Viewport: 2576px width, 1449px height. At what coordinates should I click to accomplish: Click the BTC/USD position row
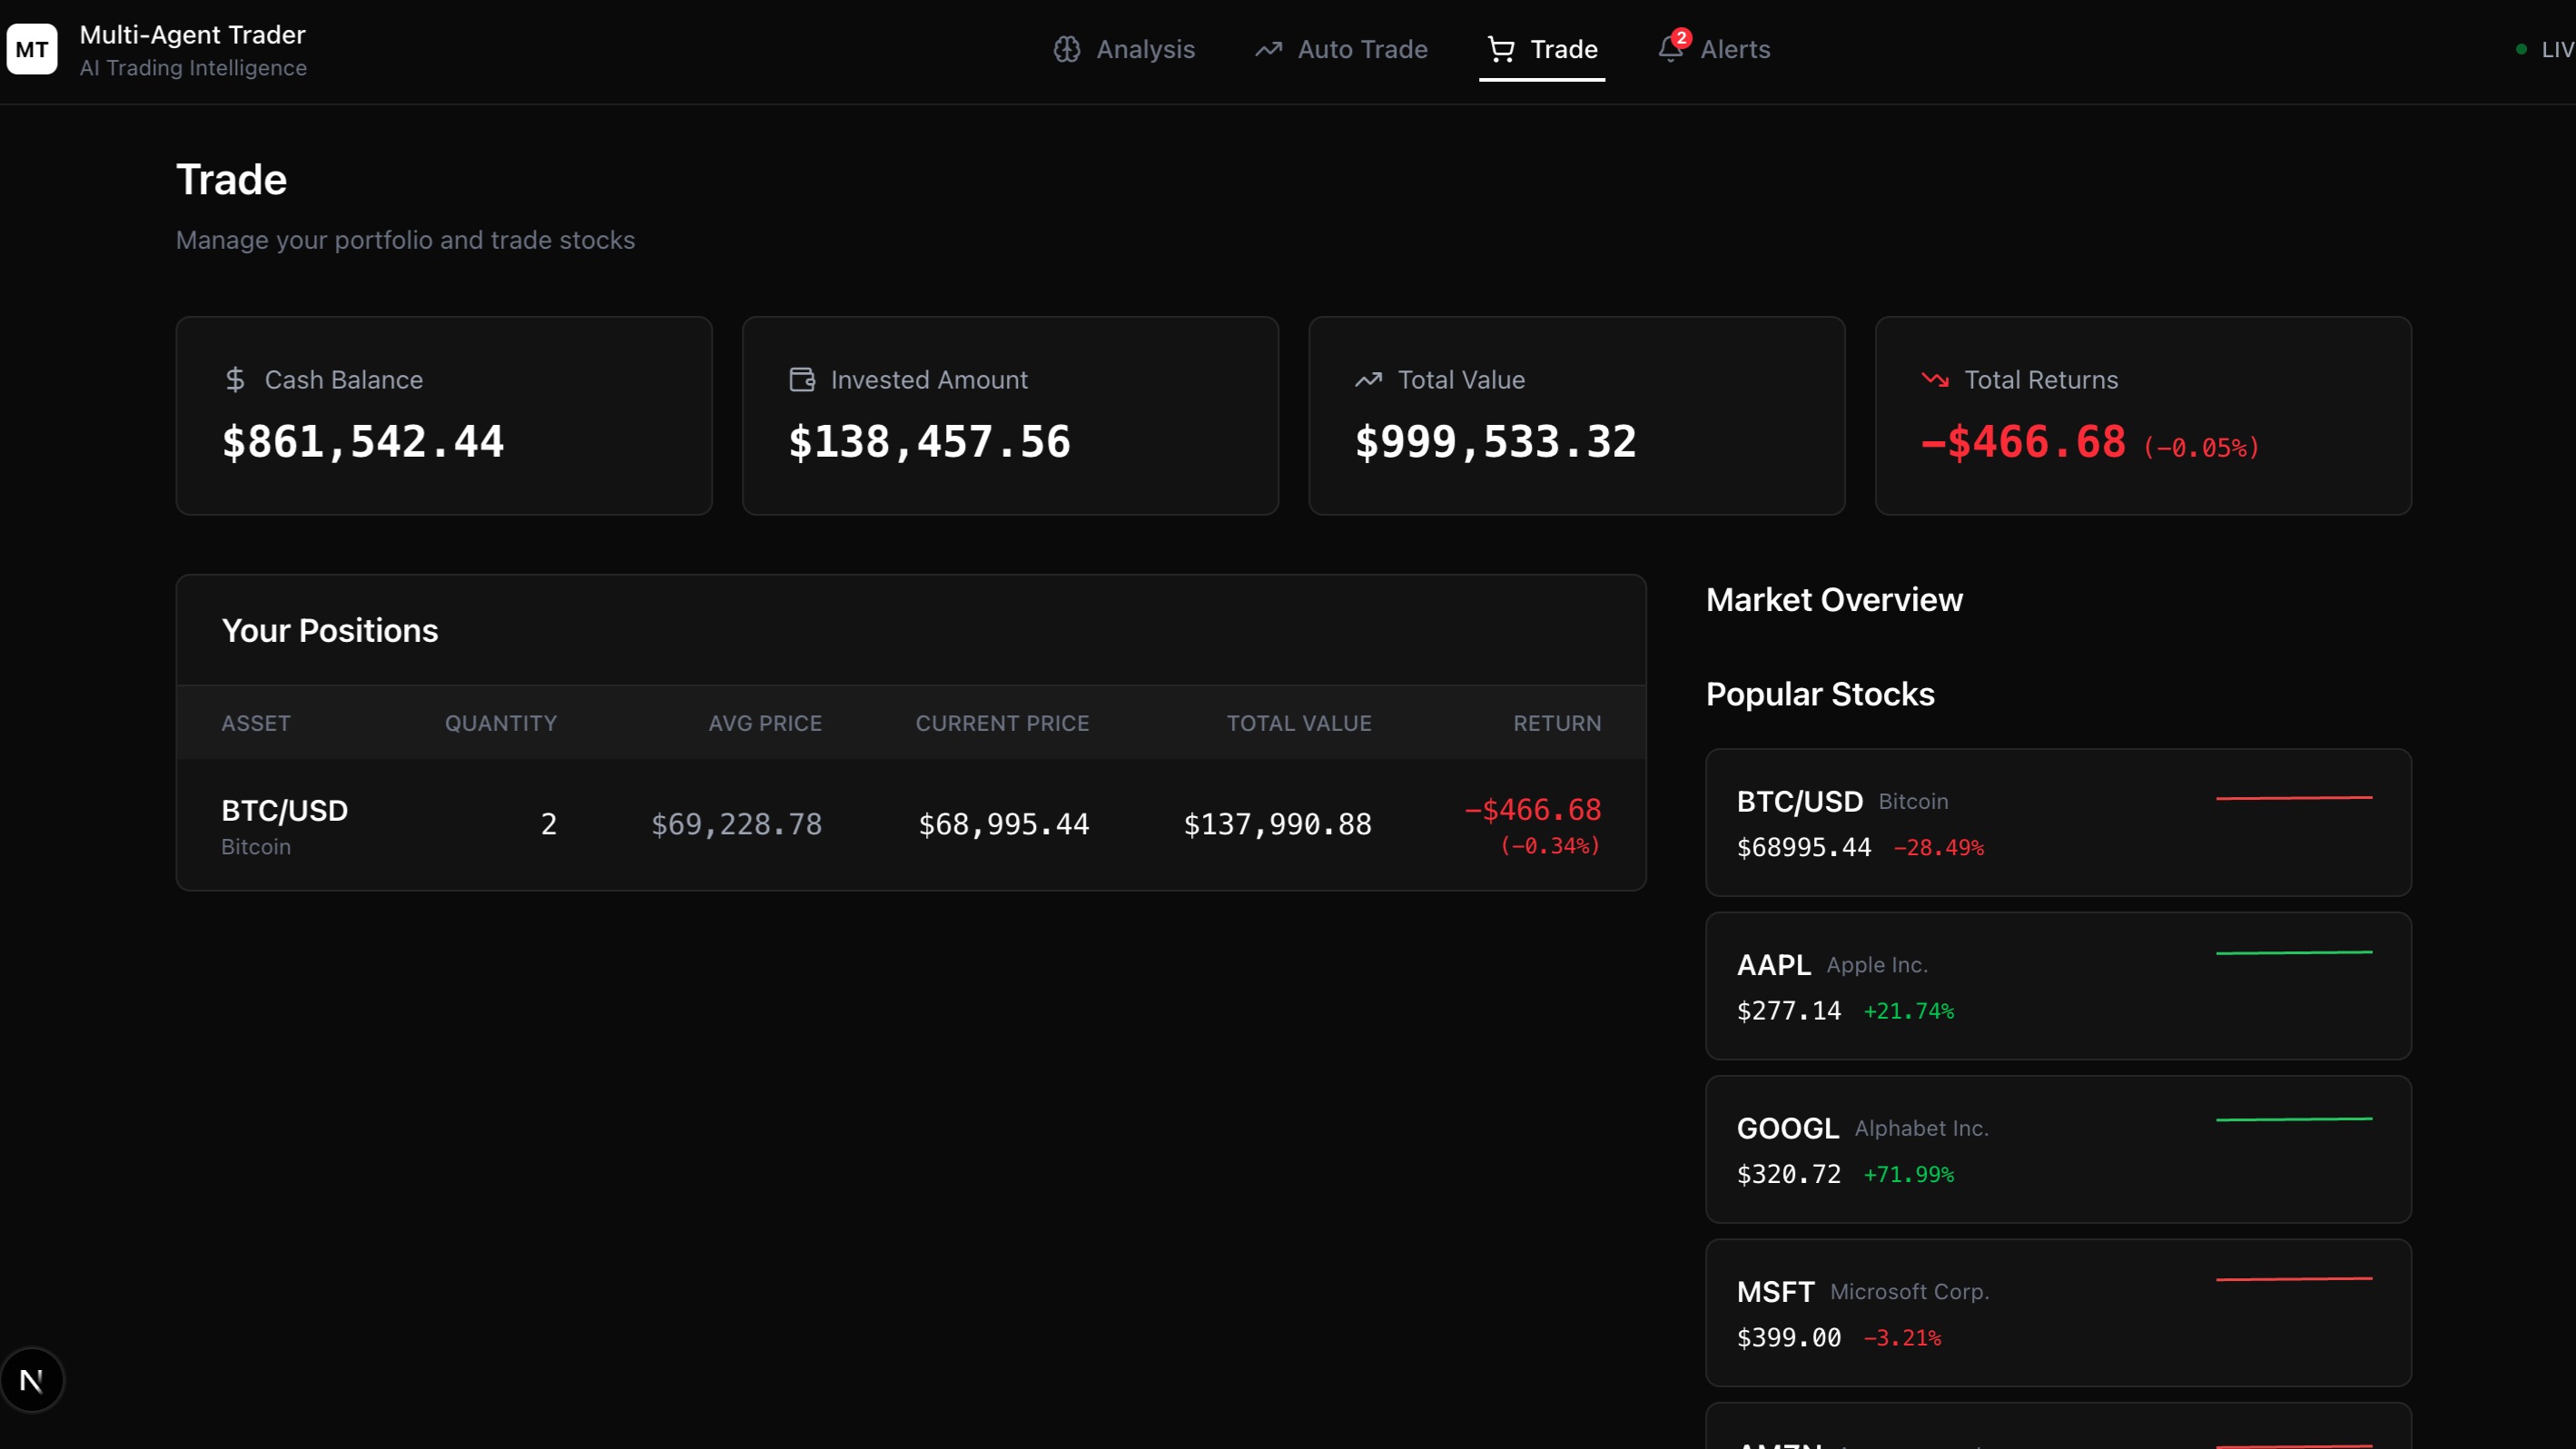pos(910,824)
